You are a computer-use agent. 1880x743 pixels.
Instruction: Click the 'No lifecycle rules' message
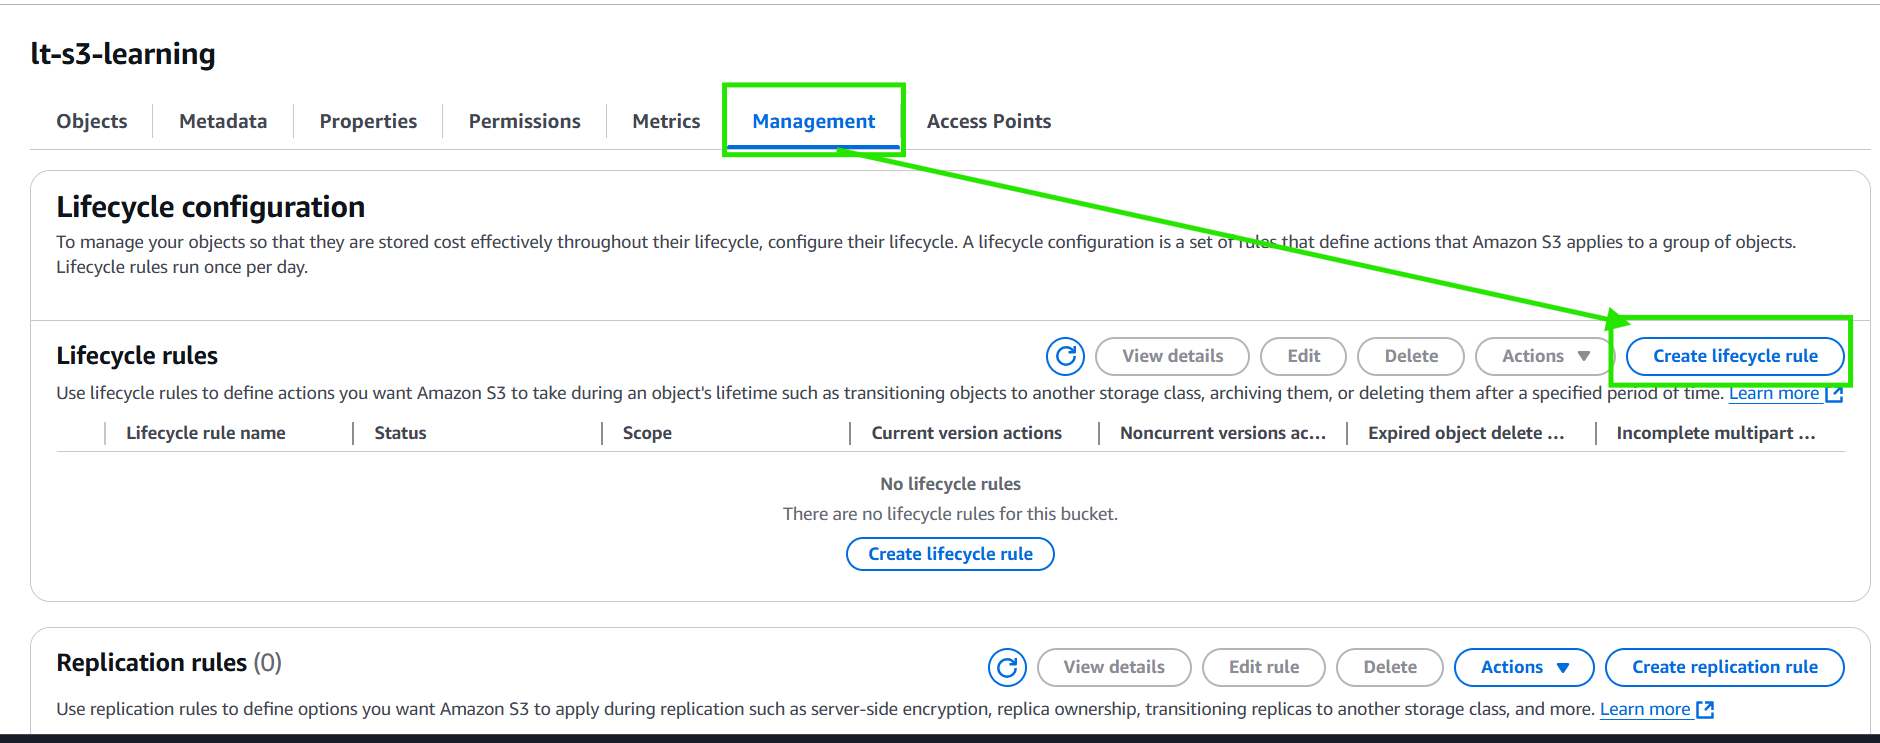950,484
